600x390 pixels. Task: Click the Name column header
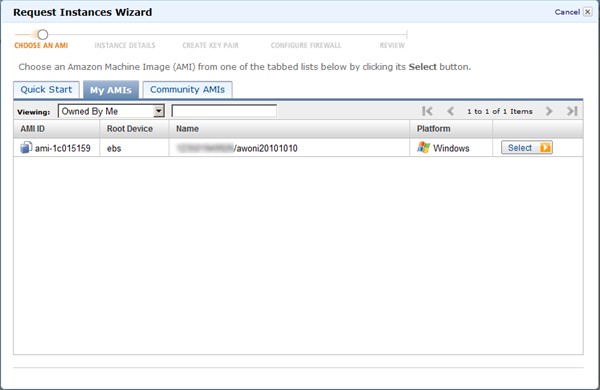tap(289, 129)
